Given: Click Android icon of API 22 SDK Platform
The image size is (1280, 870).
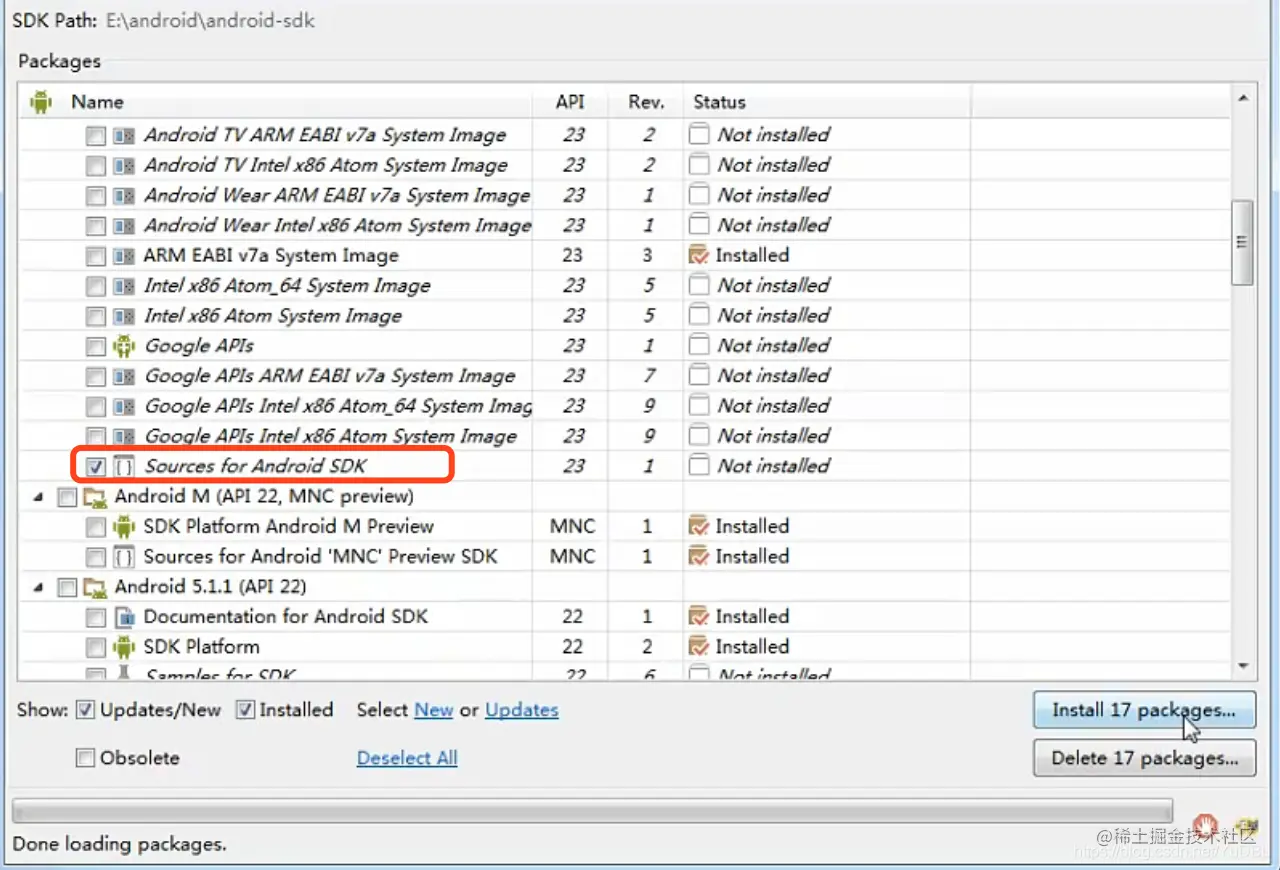Looking at the screenshot, I should click(124, 647).
